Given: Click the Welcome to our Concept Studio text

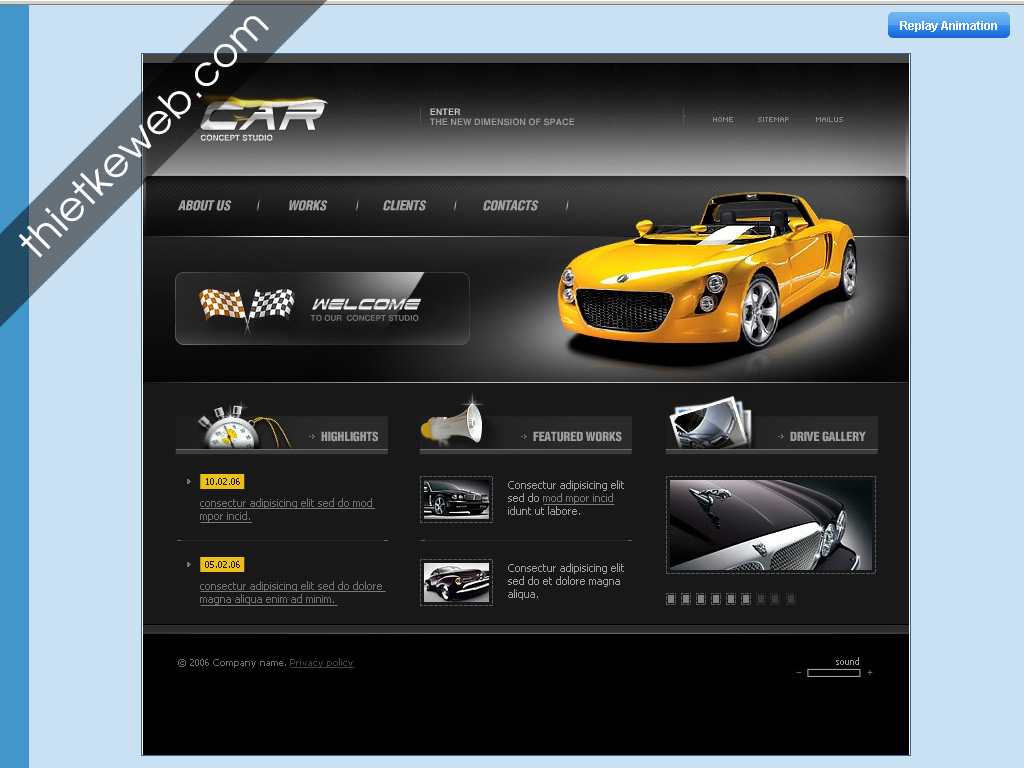Looking at the screenshot, I should (365, 310).
